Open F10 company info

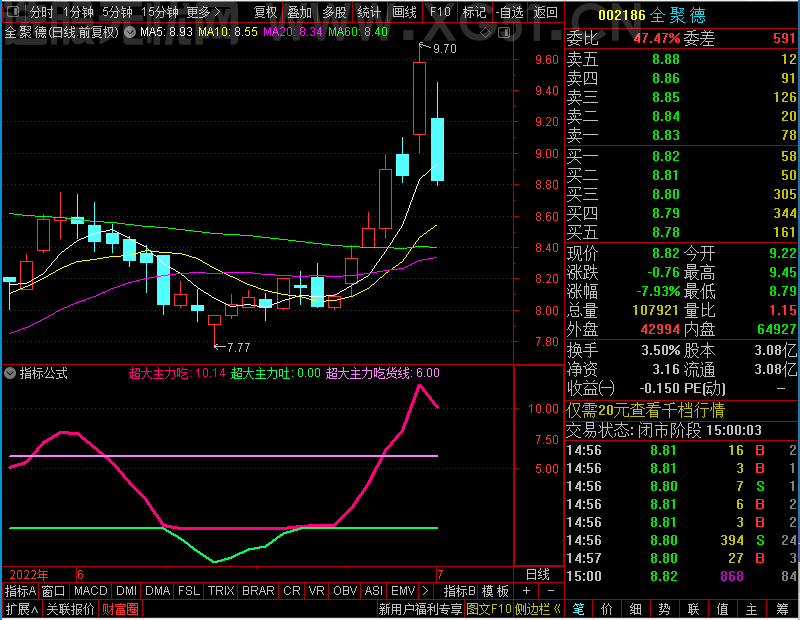440,12
